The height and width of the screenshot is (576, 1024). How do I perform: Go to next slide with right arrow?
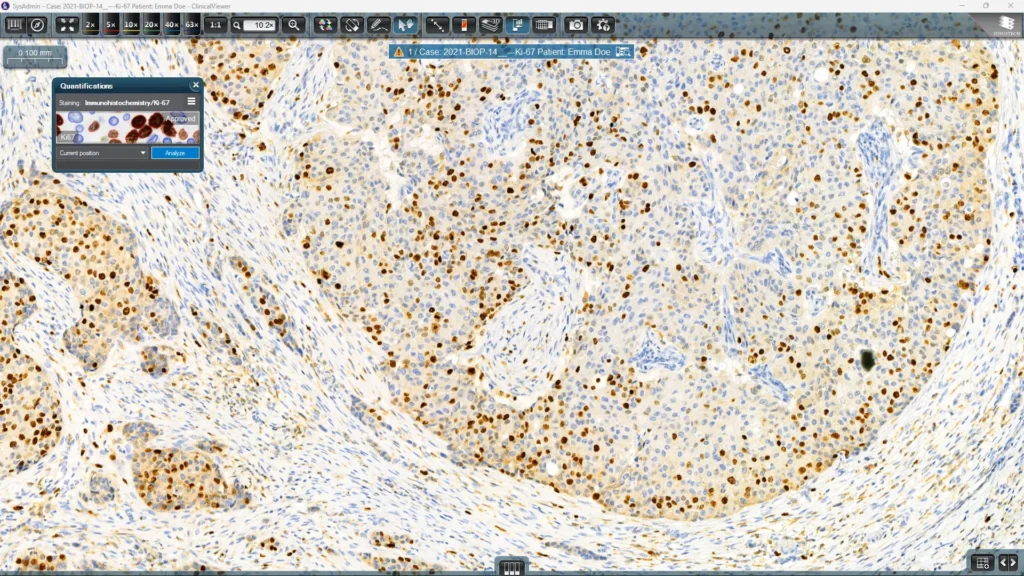click(x=1014, y=563)
